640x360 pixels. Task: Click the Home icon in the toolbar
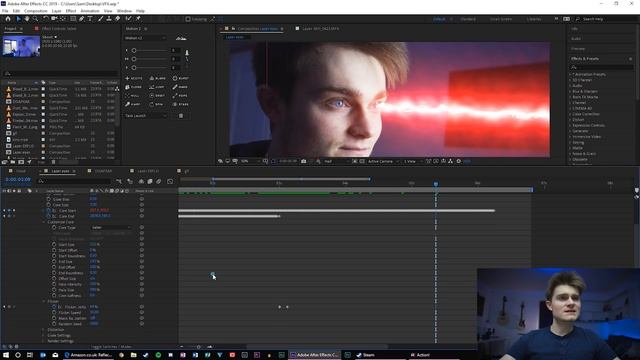8,19
